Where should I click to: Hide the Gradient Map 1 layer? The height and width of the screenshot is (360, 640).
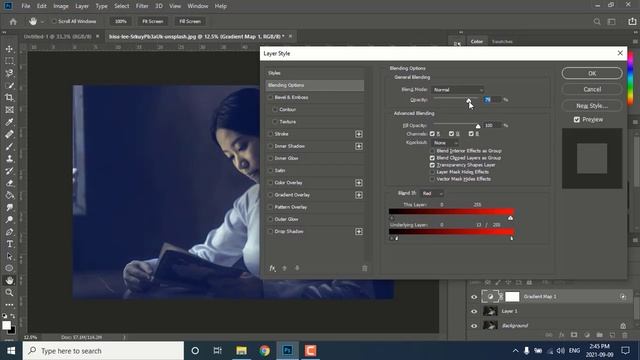coord(474,297)
